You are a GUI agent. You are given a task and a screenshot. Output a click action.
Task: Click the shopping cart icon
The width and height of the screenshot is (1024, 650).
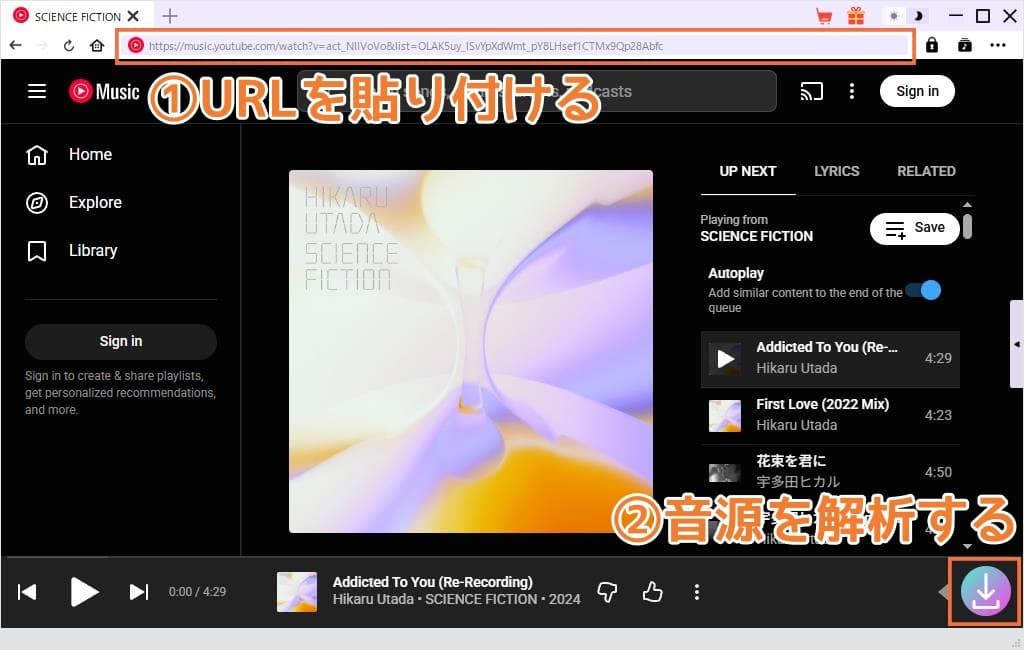pyautogui.click(x=824, y=16)
